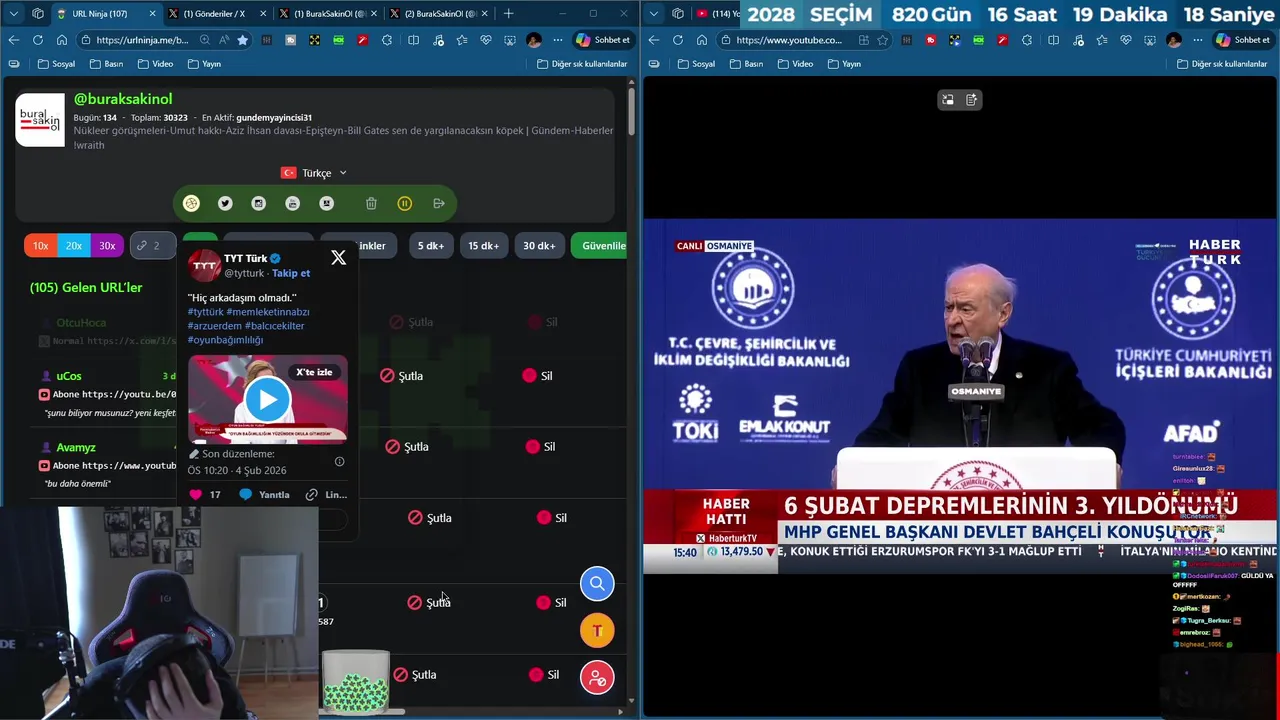
Task: Open left browser extensions puzzle icon
Action: pos(389,40)
